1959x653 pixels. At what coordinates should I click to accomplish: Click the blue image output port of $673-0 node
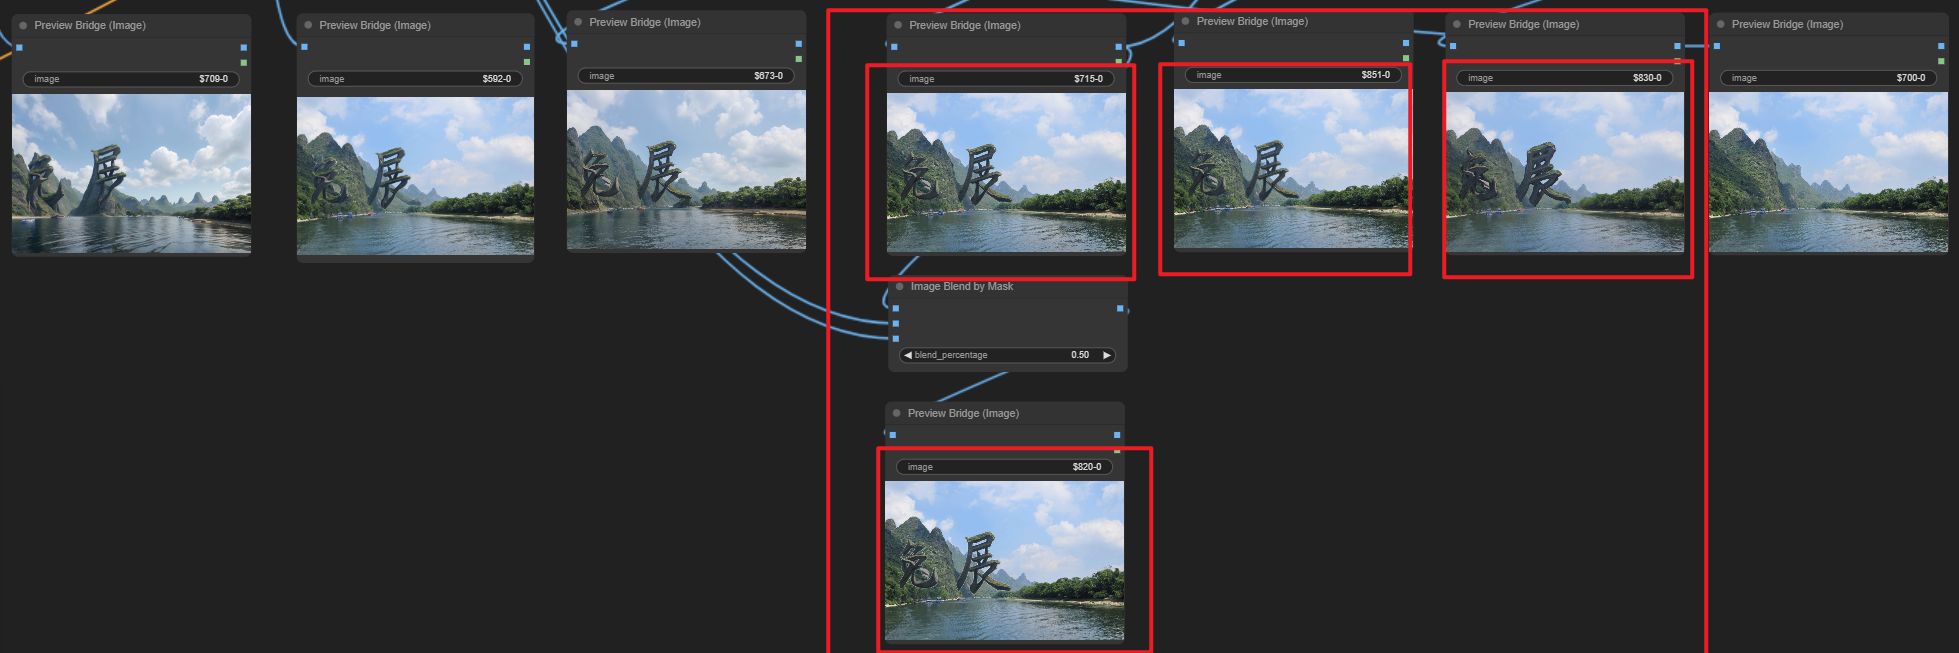pos(798,44)
